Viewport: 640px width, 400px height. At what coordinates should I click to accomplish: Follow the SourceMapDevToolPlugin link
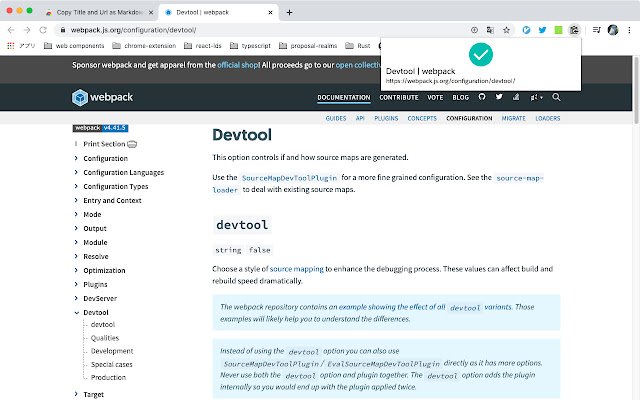pyautogui.click(x=289, y=178)
